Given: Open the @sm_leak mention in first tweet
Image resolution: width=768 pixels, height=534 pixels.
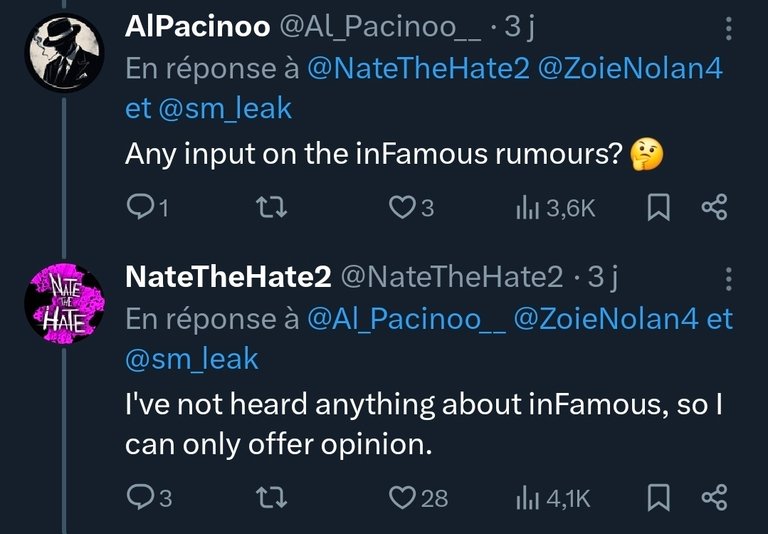Looking at the screenshot, I should (225, 109).
